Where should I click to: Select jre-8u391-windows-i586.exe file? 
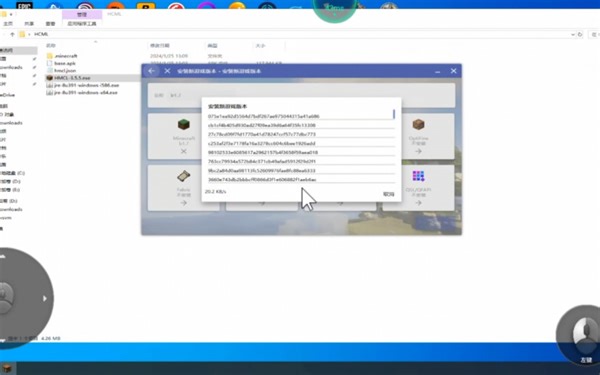[86, 85]
